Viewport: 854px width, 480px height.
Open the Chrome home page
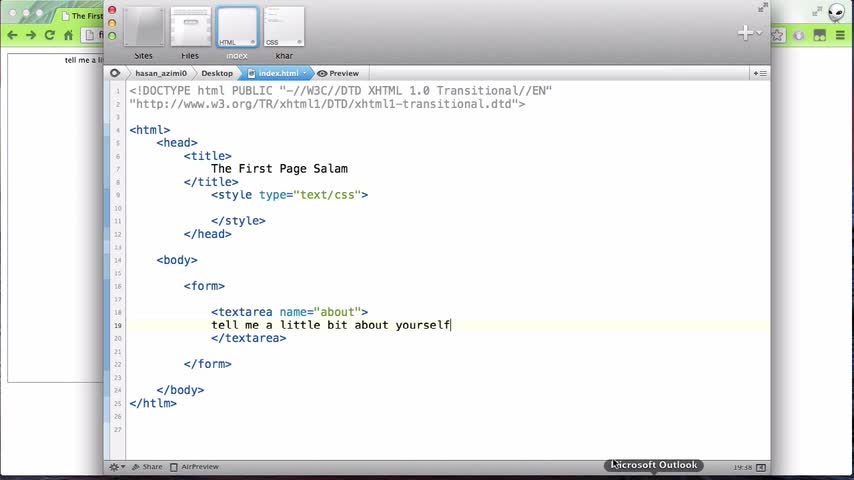pos(68,35)
